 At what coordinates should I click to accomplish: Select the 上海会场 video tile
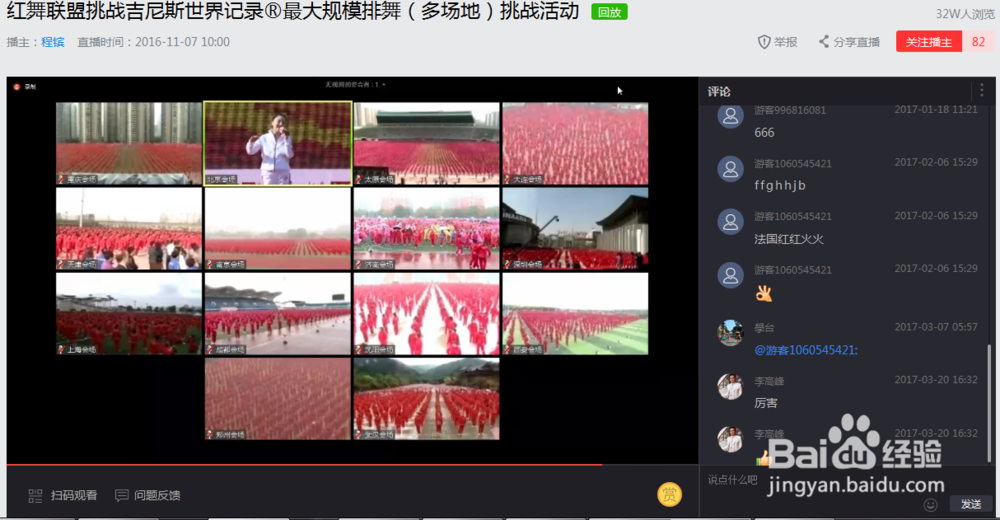pyautogui.click(x=129, y=314)
